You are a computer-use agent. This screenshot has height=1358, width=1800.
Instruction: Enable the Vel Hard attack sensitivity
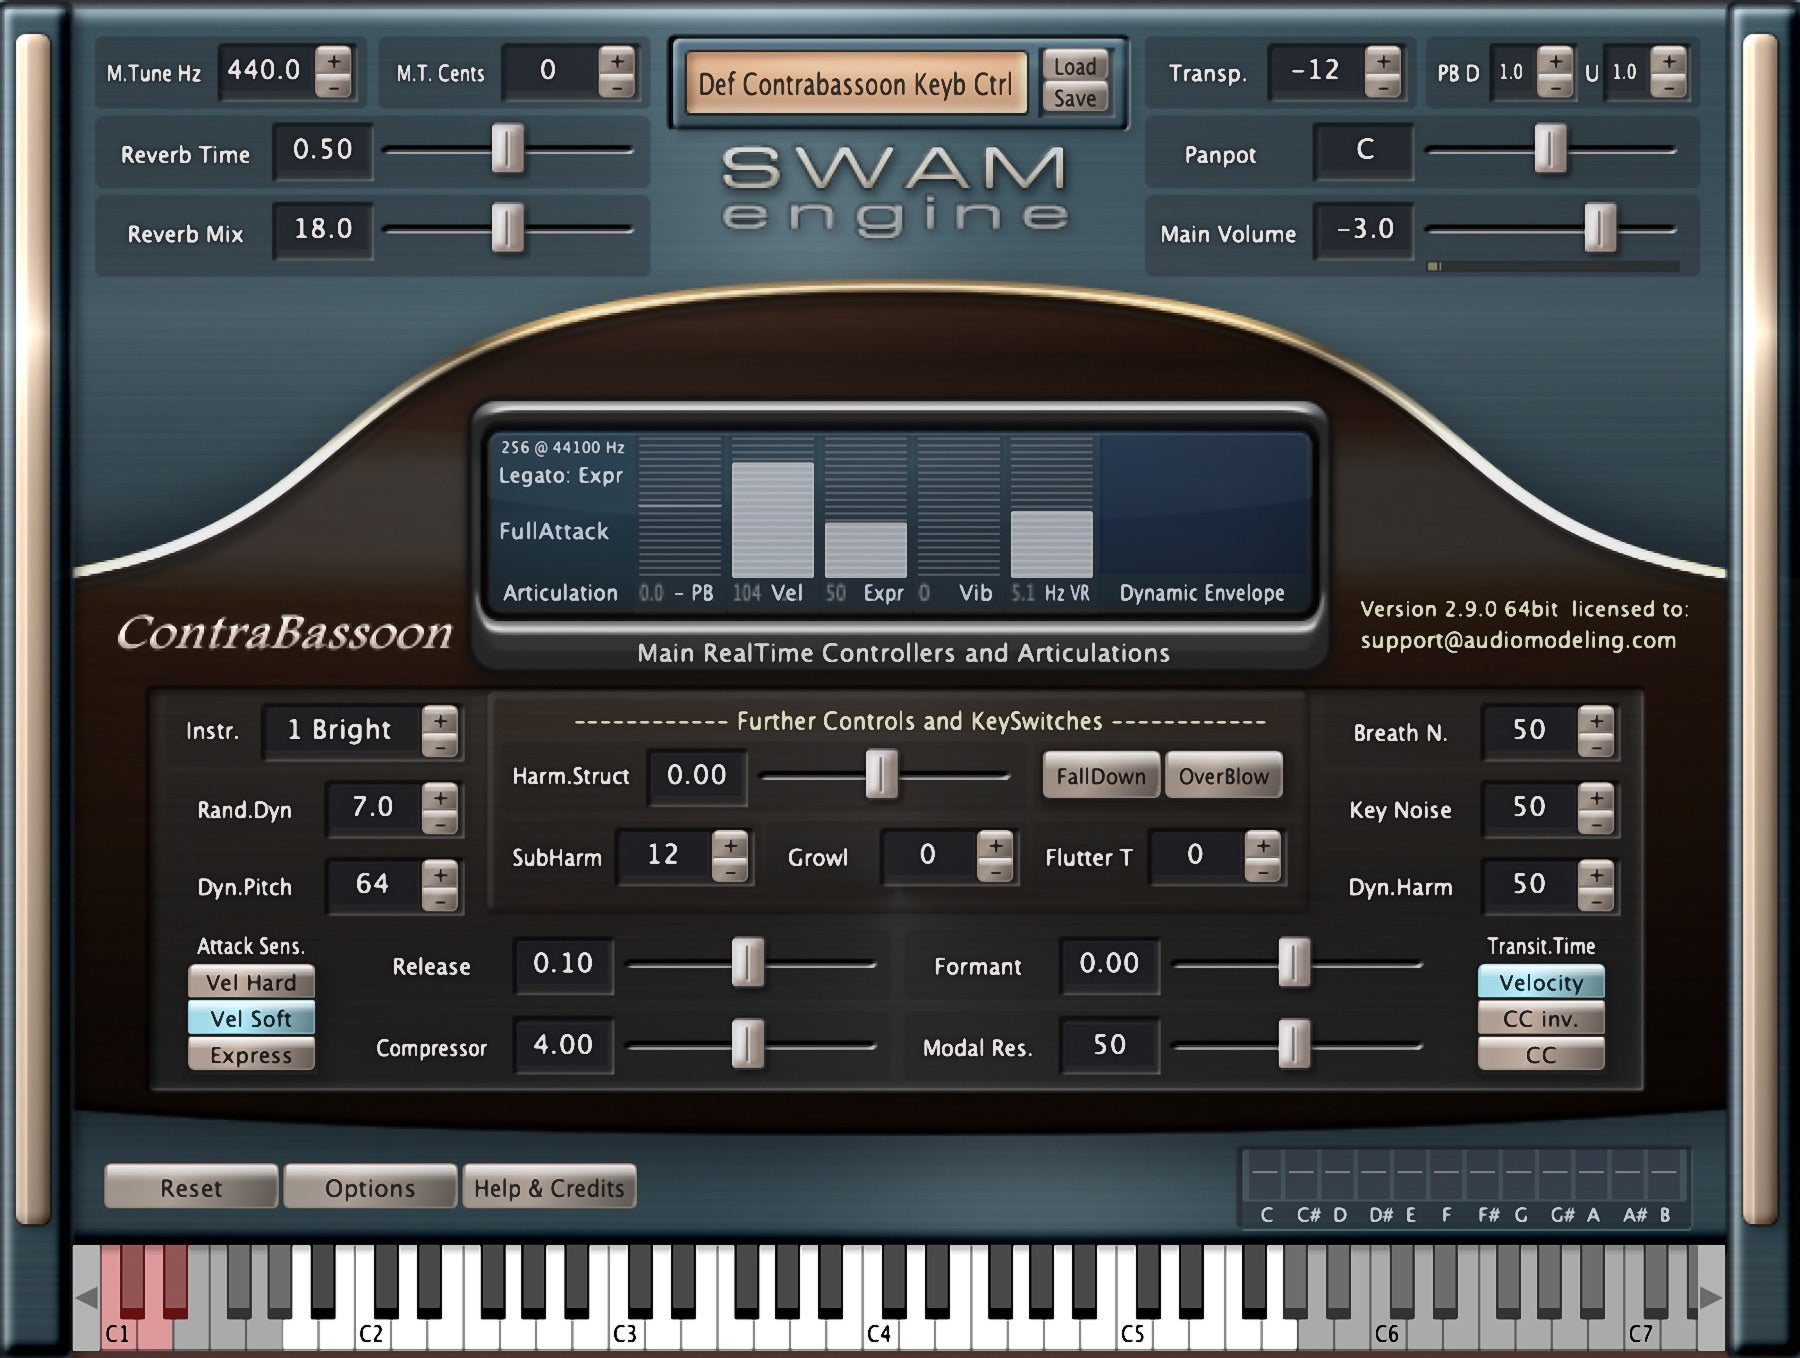(x=251, y=983)
